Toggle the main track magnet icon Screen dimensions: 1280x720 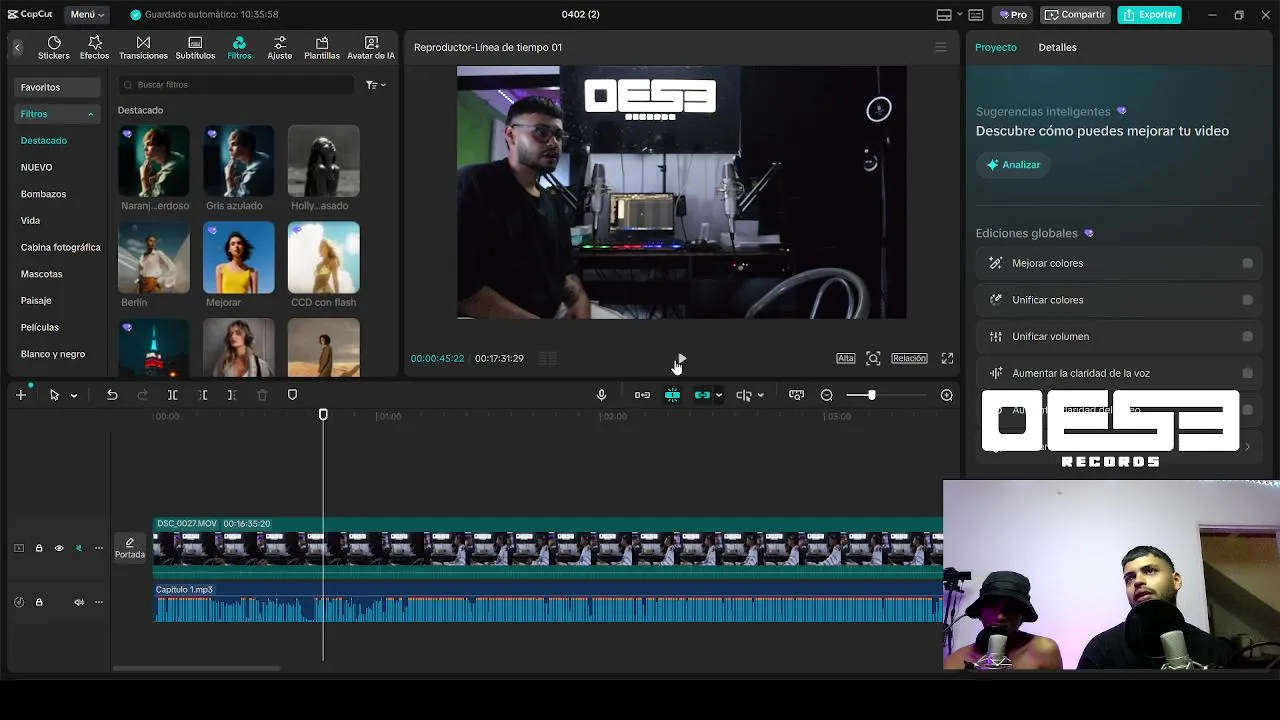coord(642,395)
